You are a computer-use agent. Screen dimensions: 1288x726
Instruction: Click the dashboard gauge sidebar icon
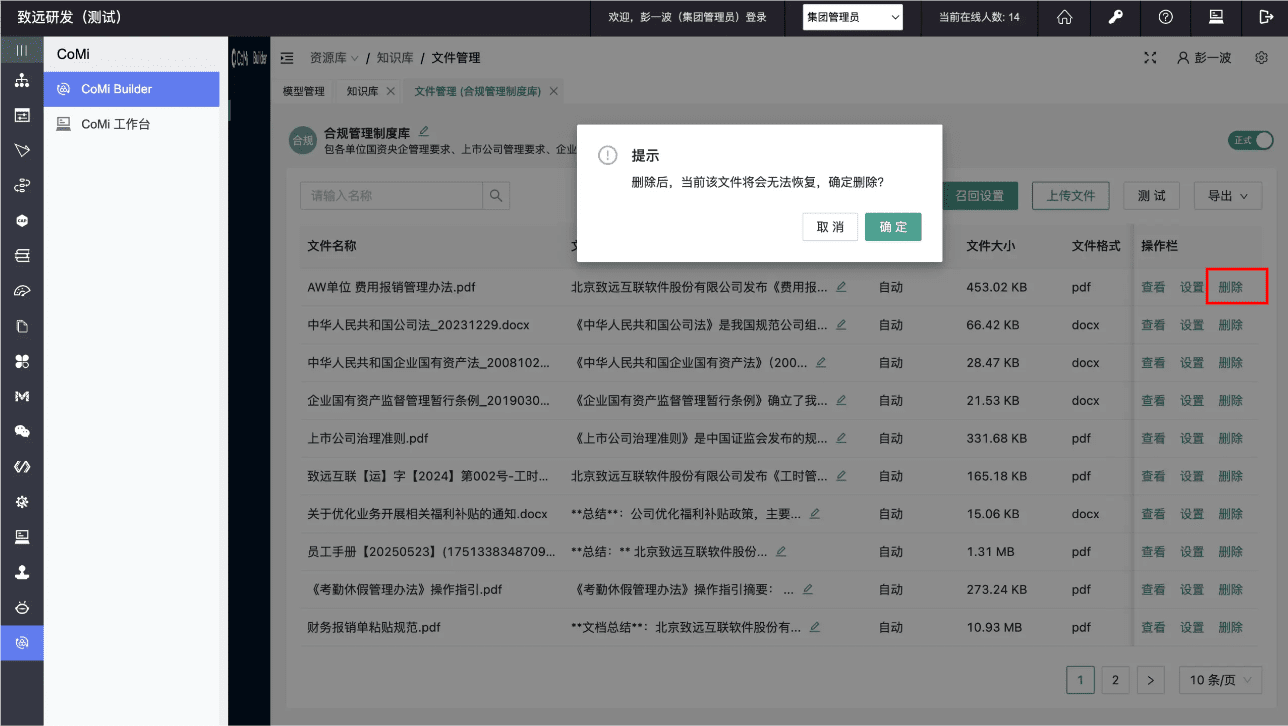pos(22,291)
